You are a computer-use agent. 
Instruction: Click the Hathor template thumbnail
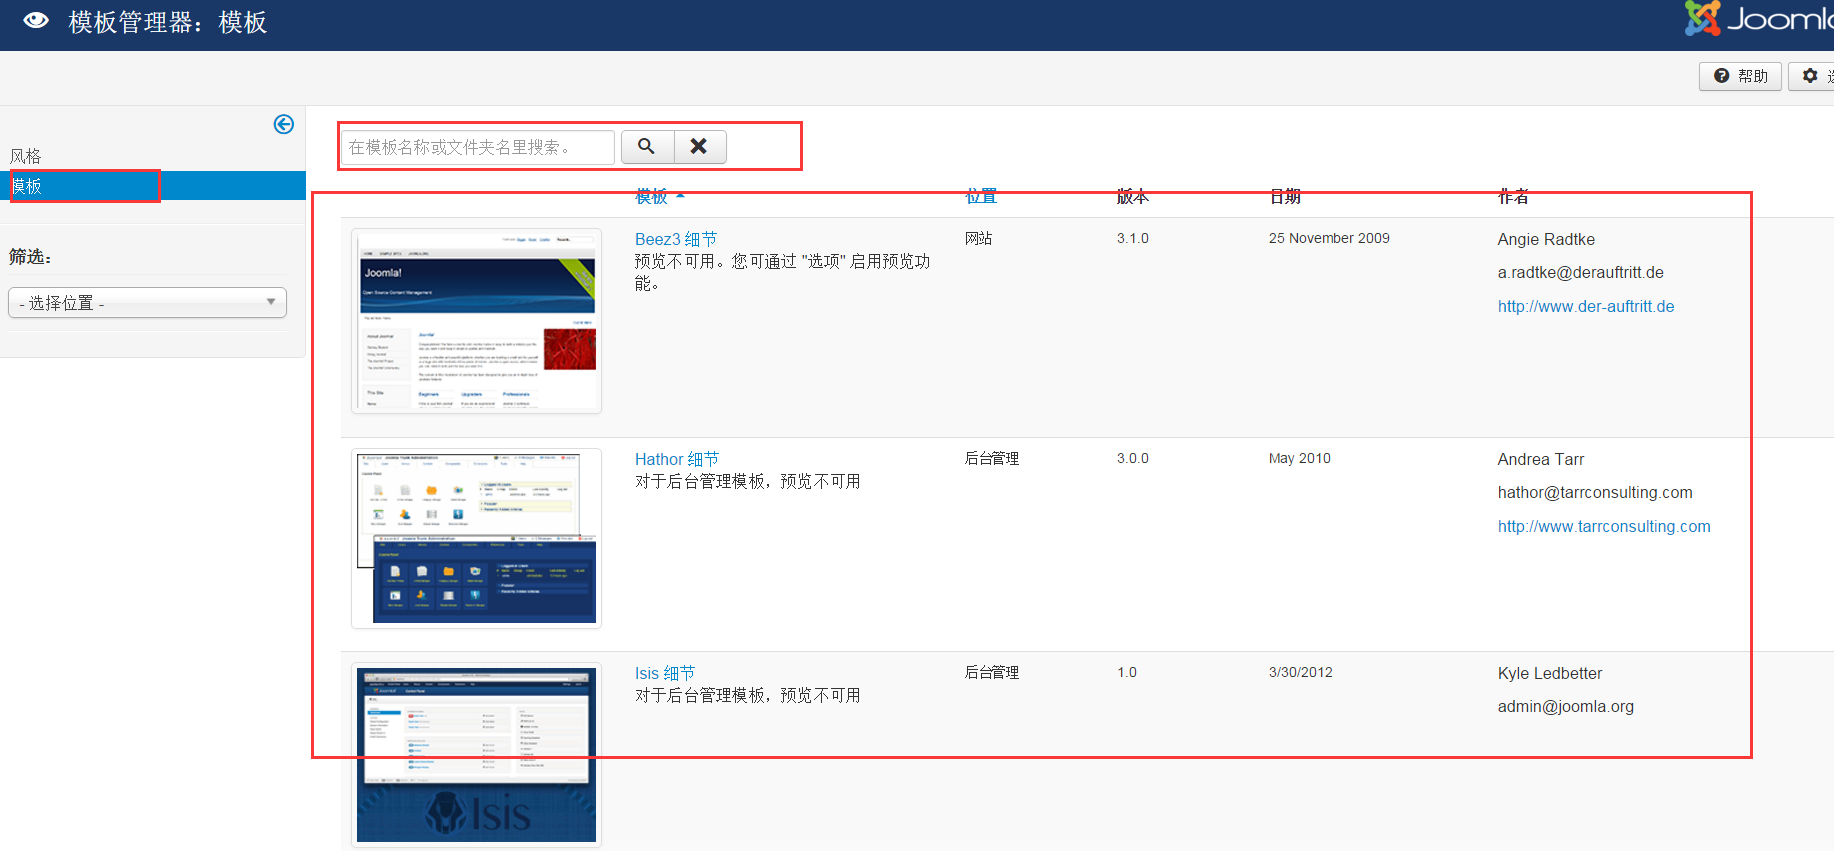click(x=476, y=538)
